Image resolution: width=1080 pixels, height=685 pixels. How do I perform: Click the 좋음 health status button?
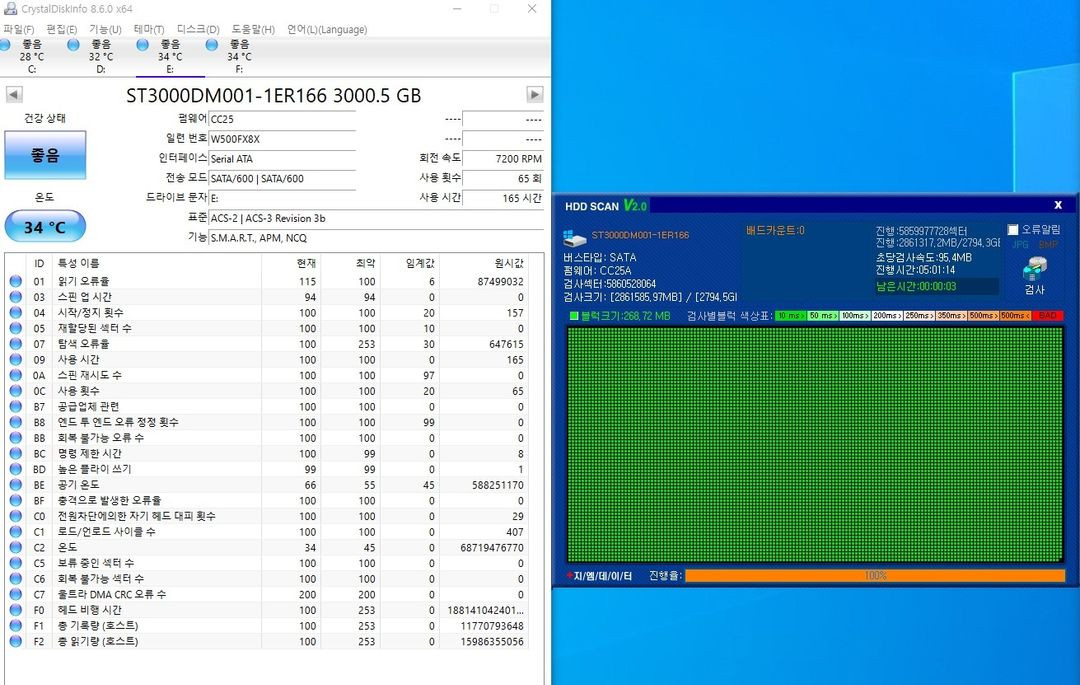point(44,156)
